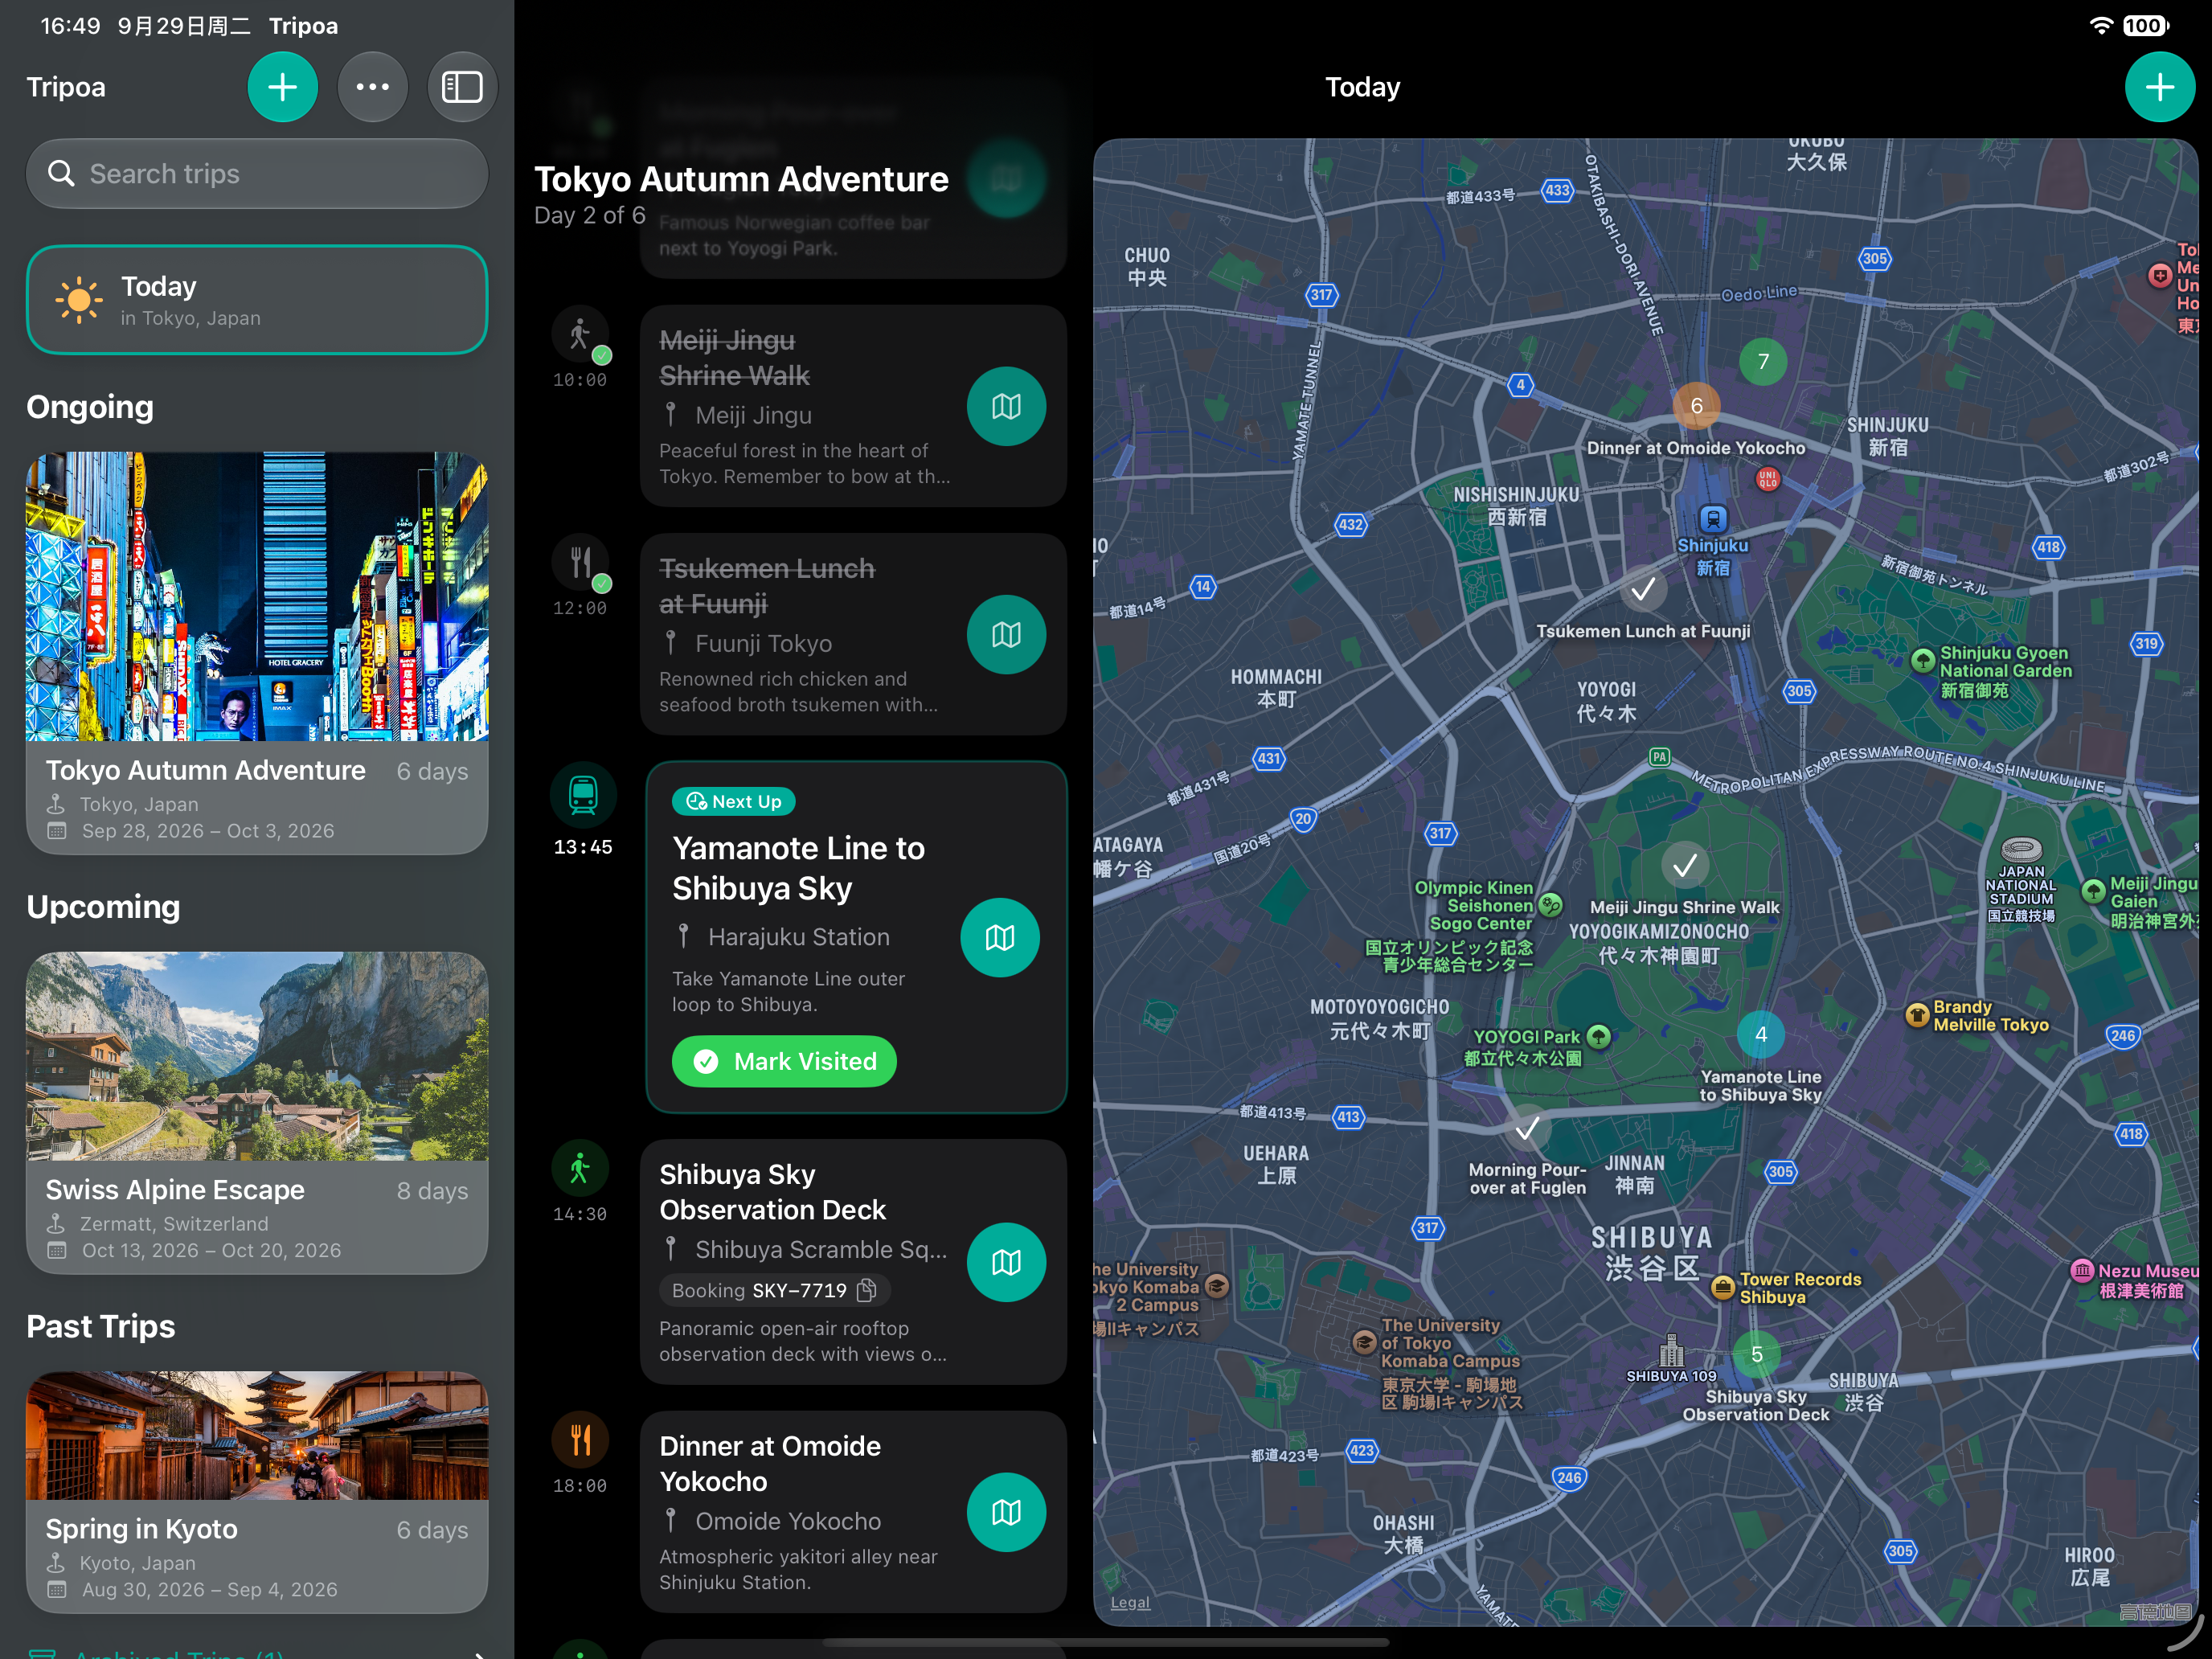
Task: Open the Legal link on the map
Action: tap(1130, 1602)
